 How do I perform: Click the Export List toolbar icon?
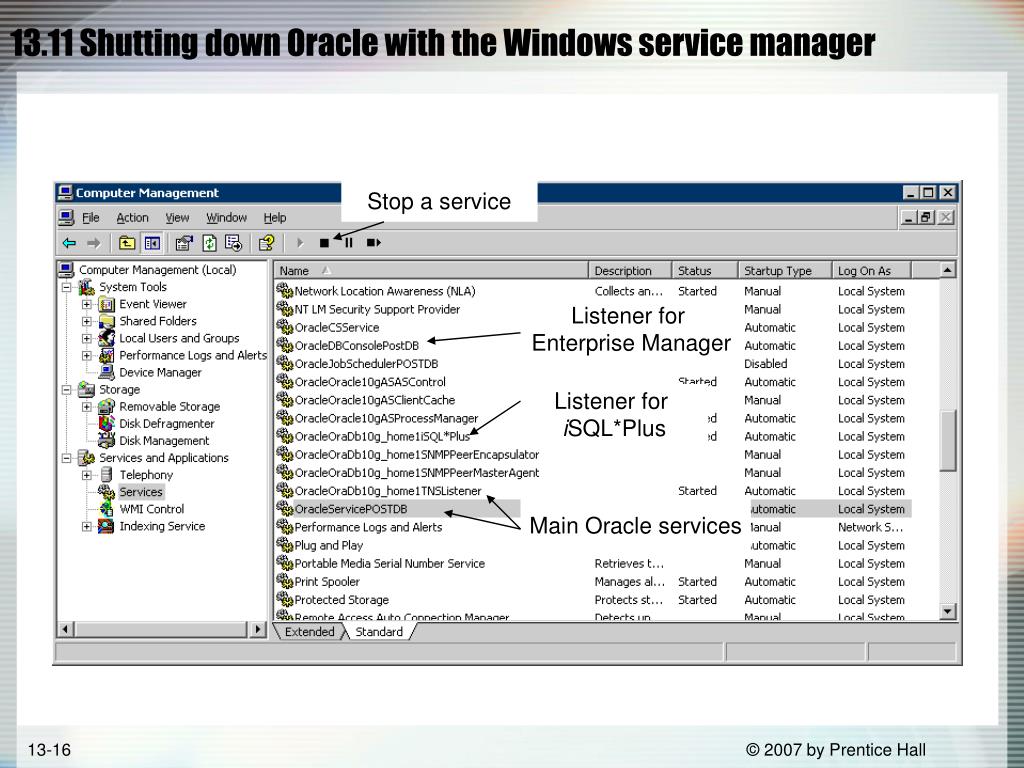233,243
